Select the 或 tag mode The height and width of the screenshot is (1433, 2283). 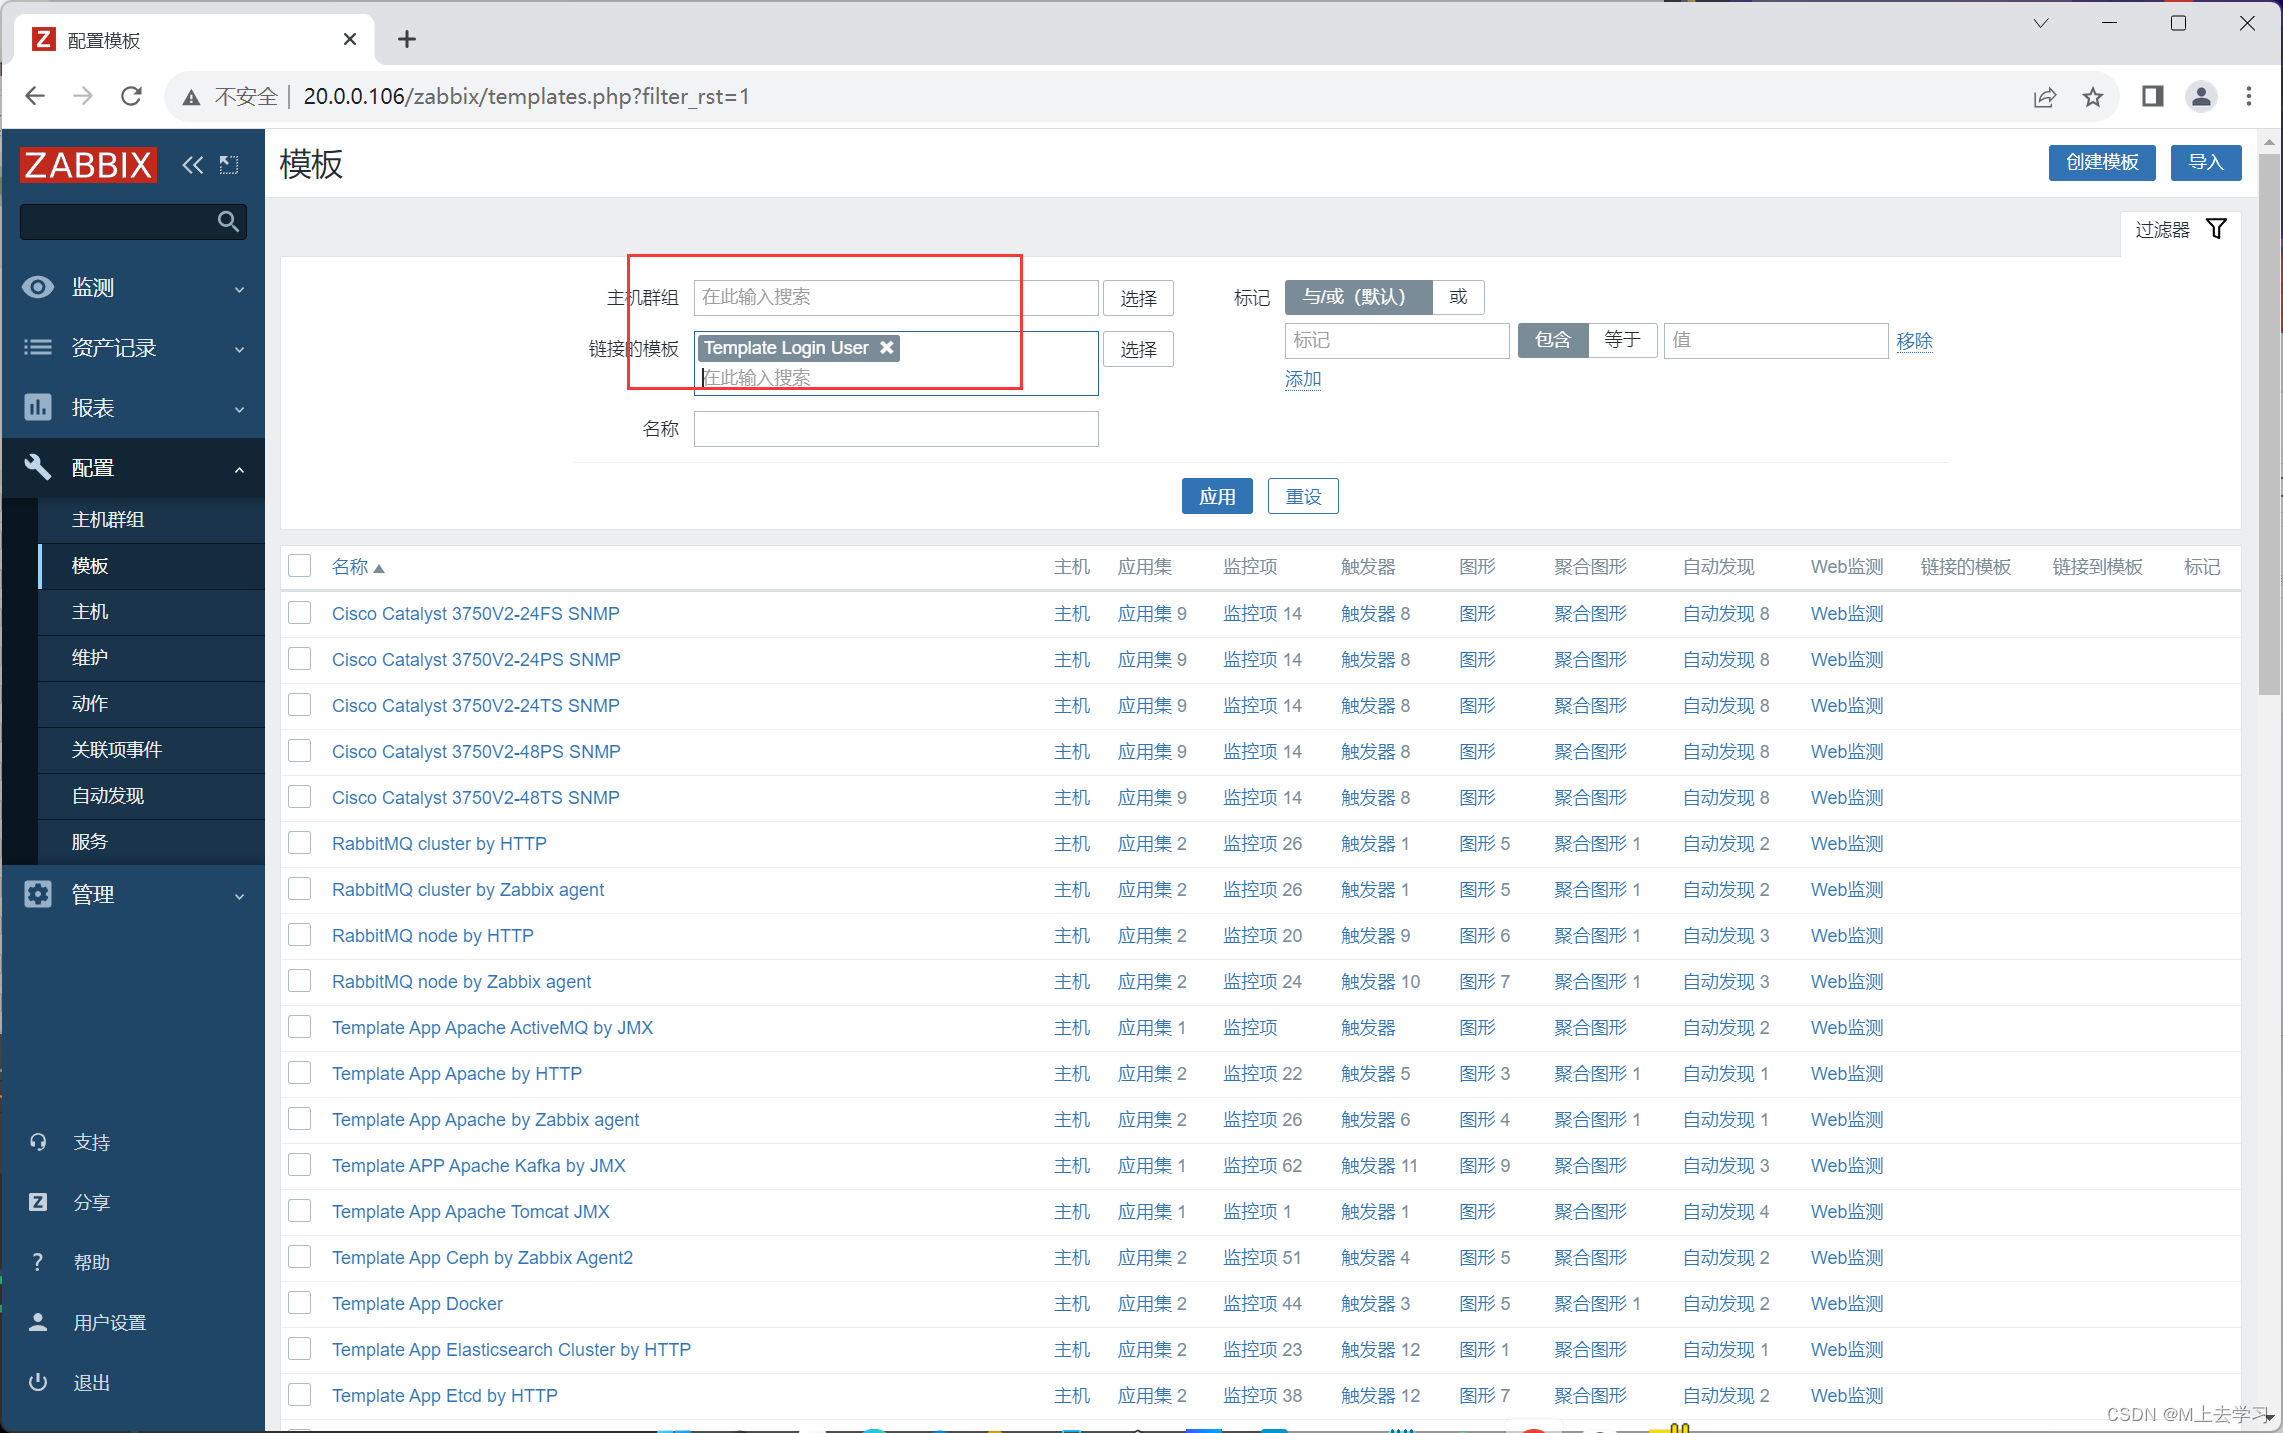click(1458, 297)
